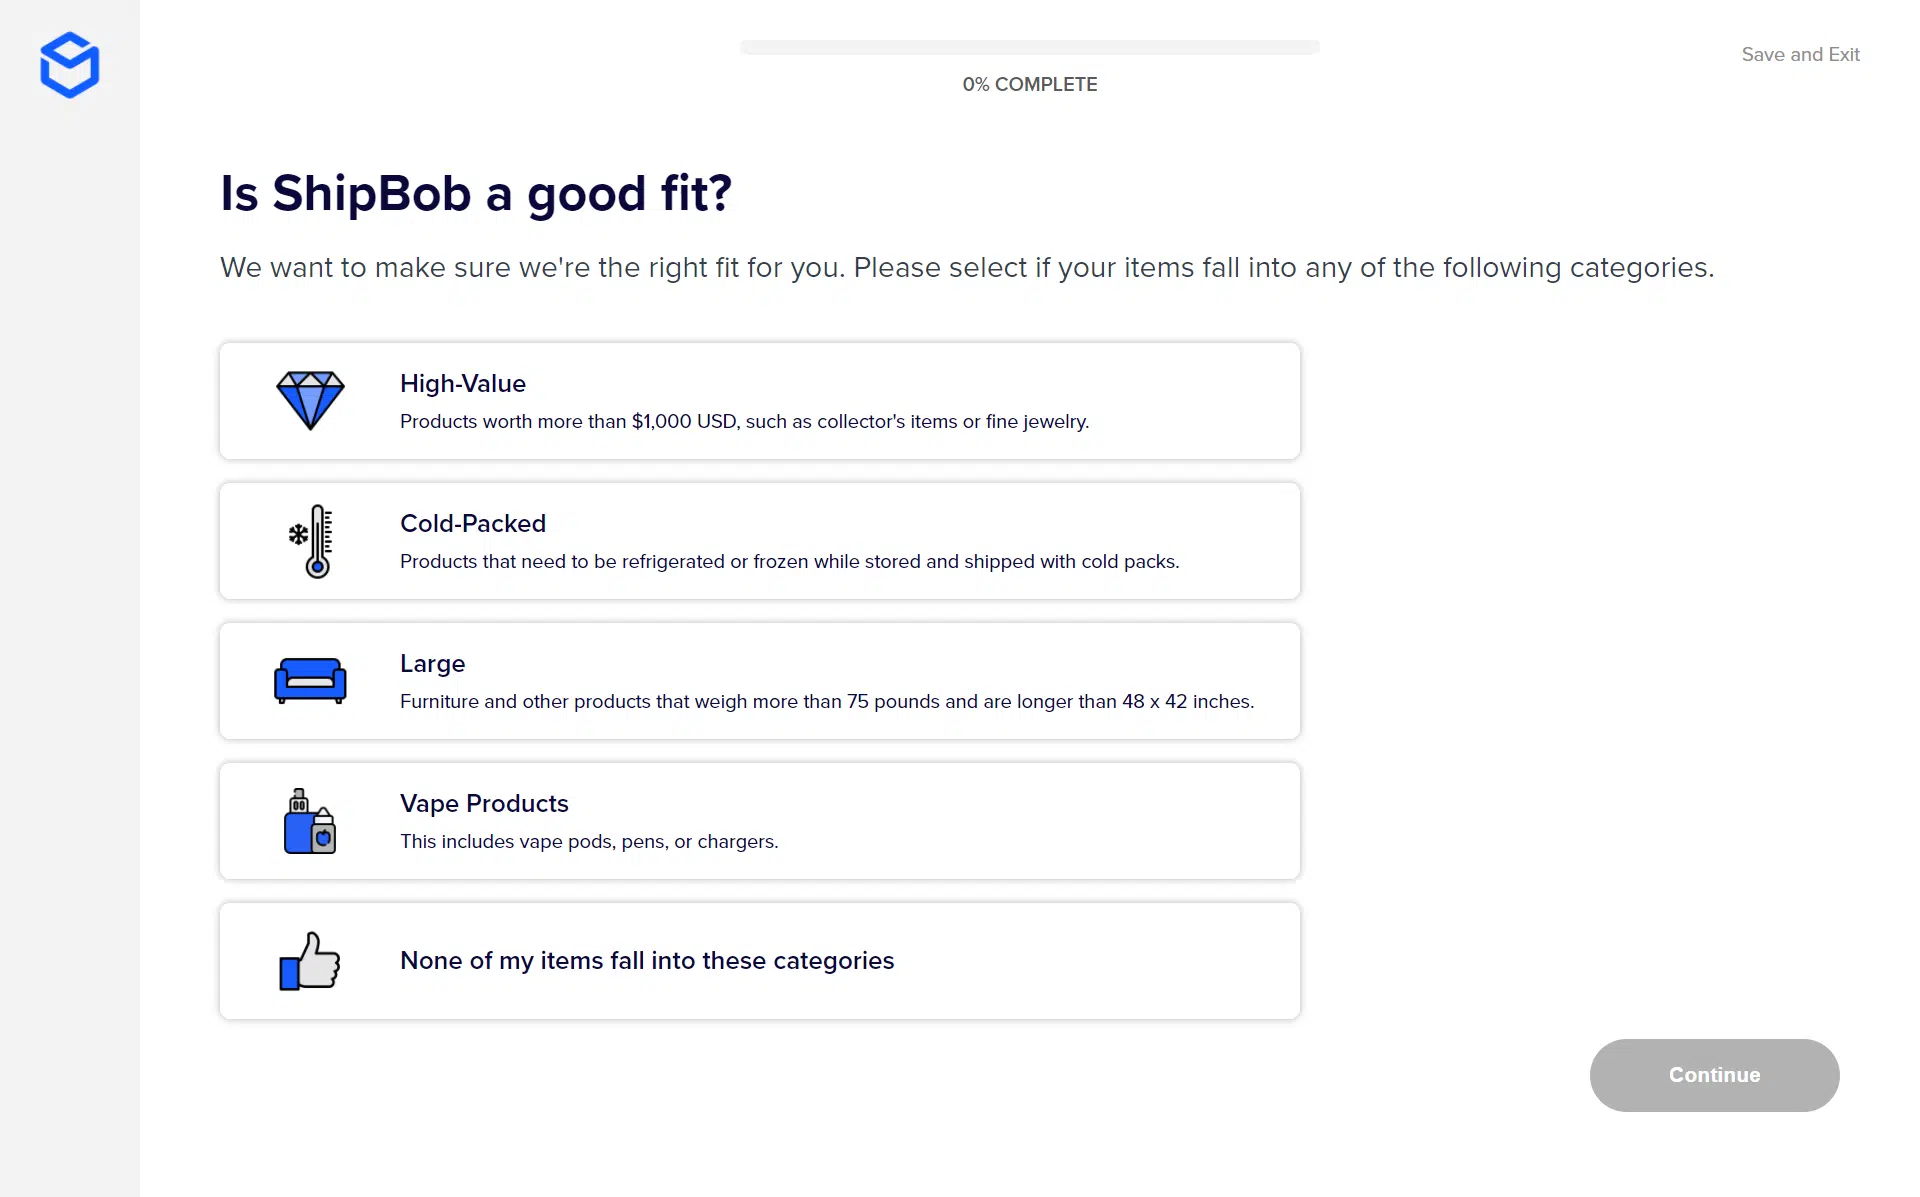Click the refrigerated or frozen description text

click(x=789, y=561)
